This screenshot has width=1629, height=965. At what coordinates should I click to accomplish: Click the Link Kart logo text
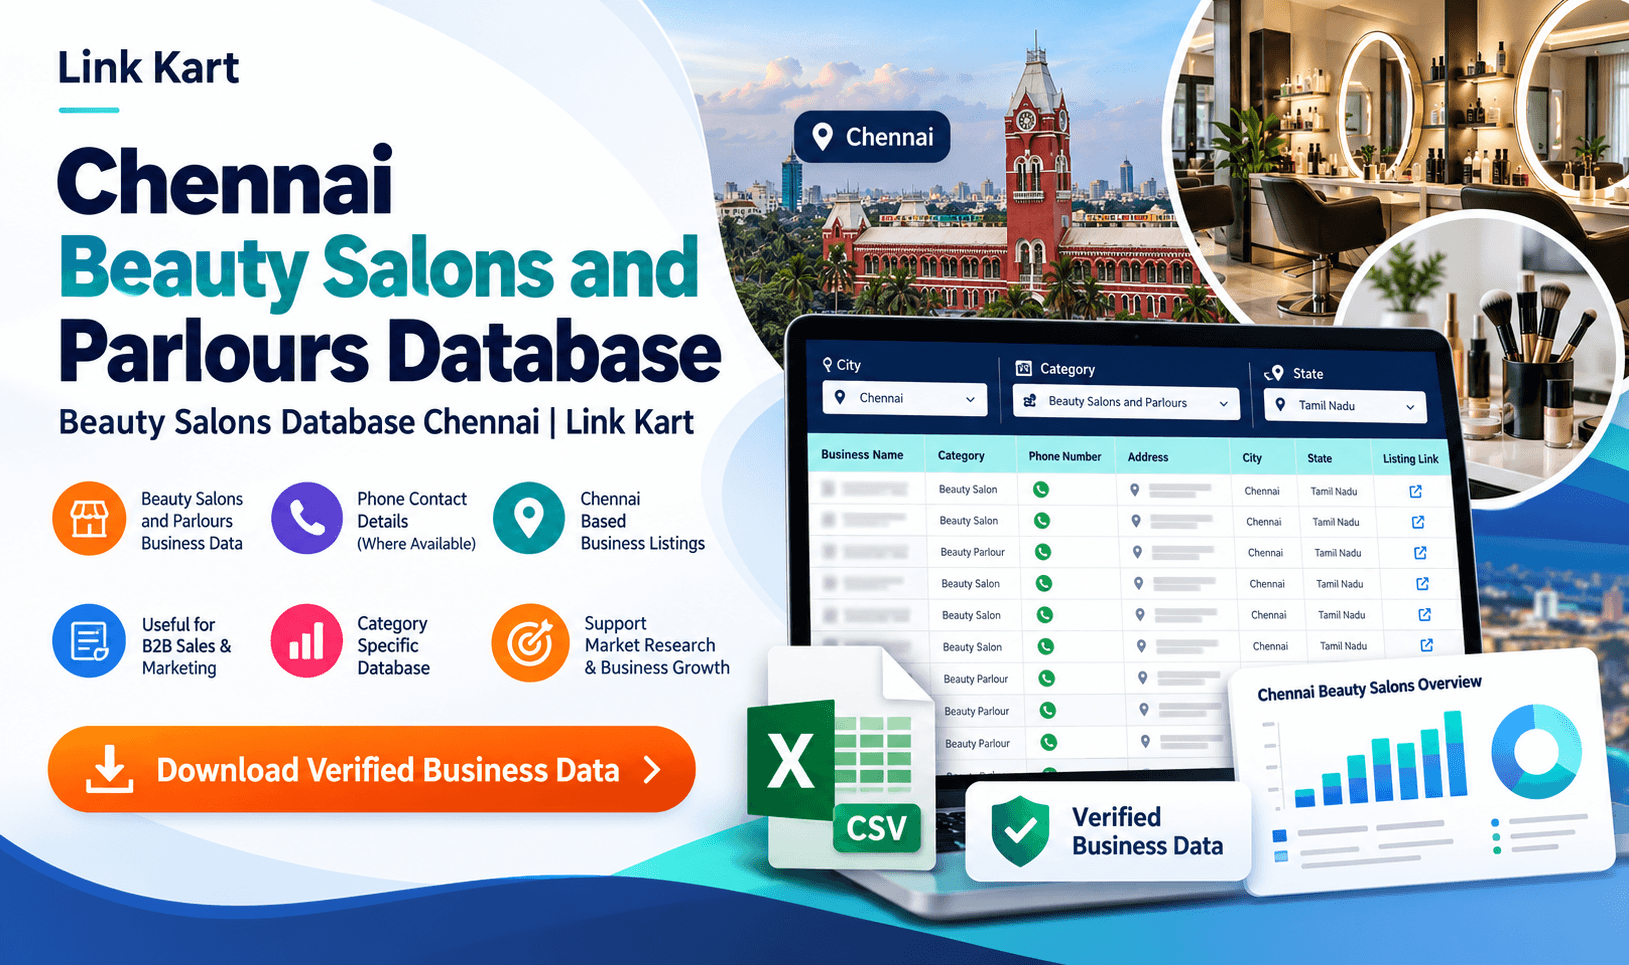tap(148, 68)
